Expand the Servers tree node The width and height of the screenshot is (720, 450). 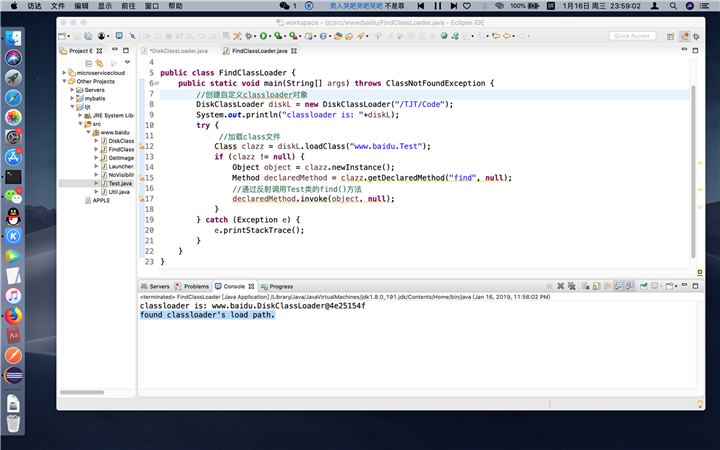click(x=72, y=90)
